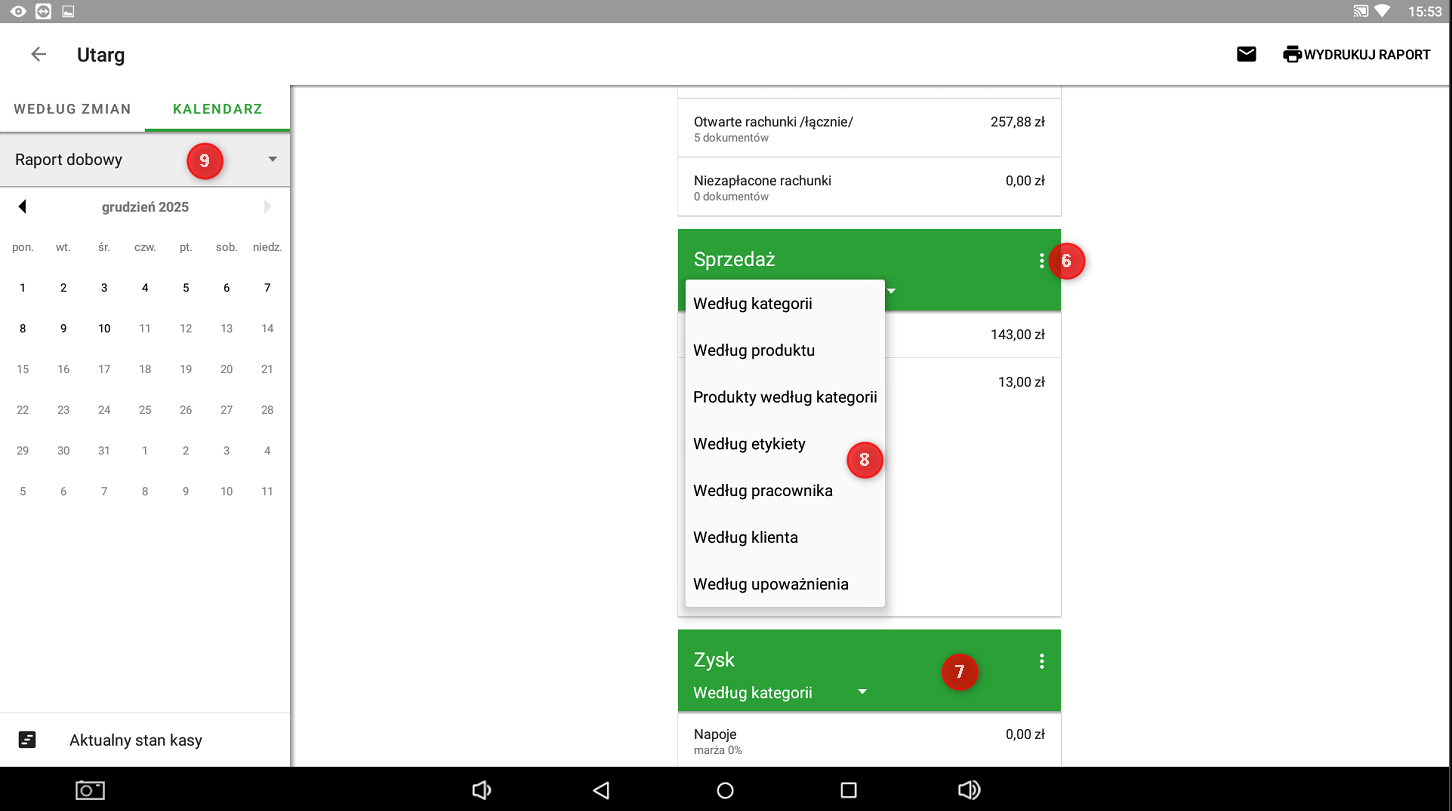Select the Kalendarz tab

(x=217, y=109)
